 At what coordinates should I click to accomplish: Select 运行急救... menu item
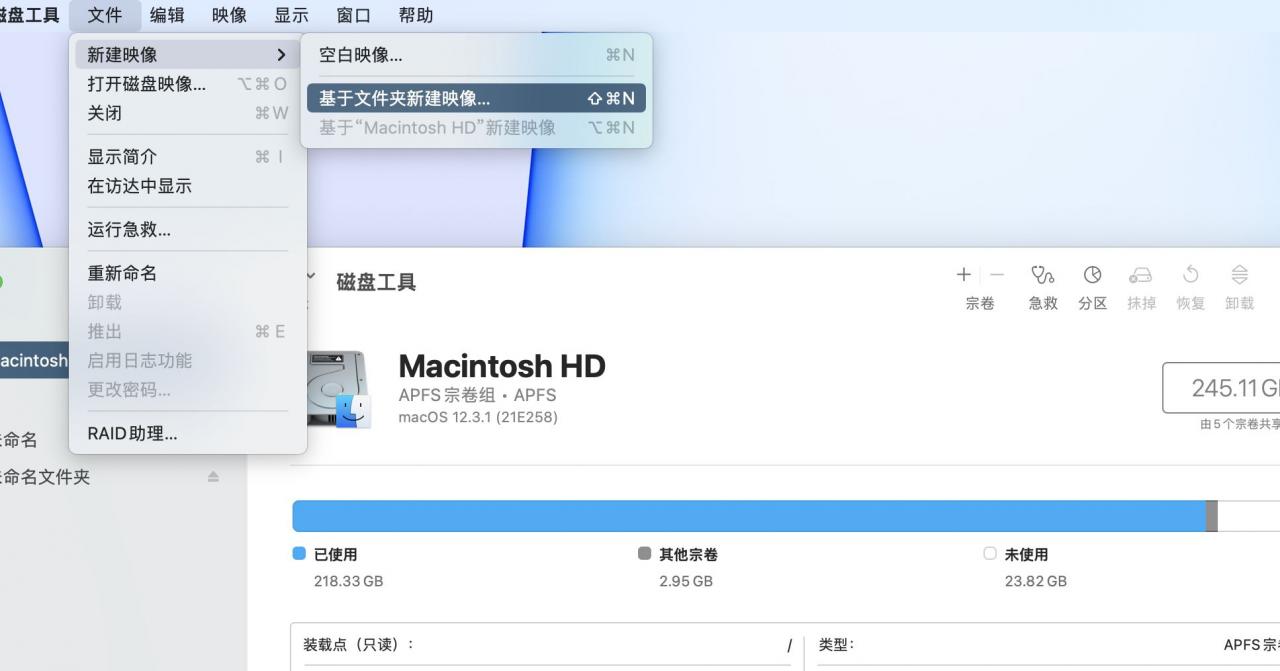point(187,230)
